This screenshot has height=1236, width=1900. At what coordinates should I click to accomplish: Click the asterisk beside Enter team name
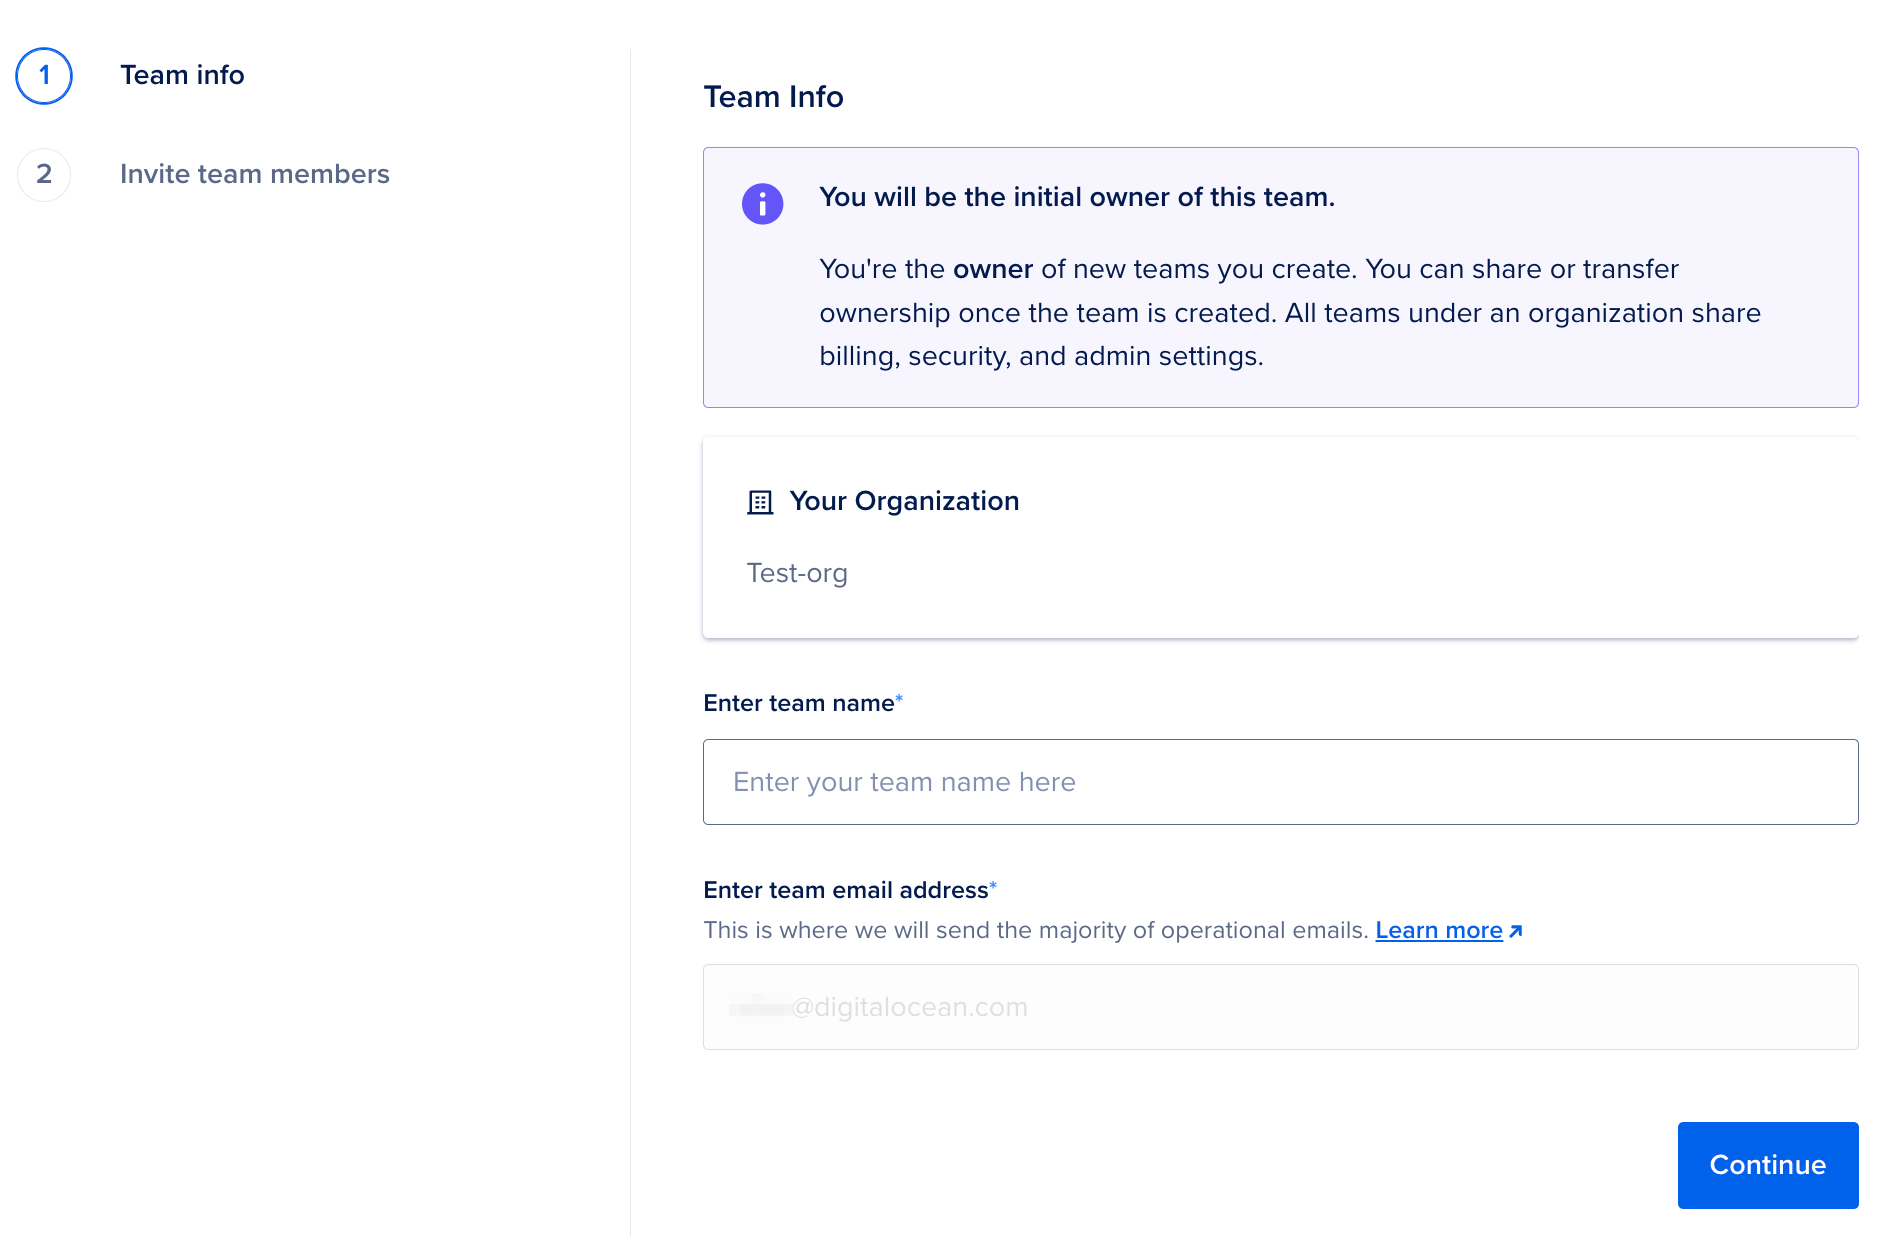point(899,698)
